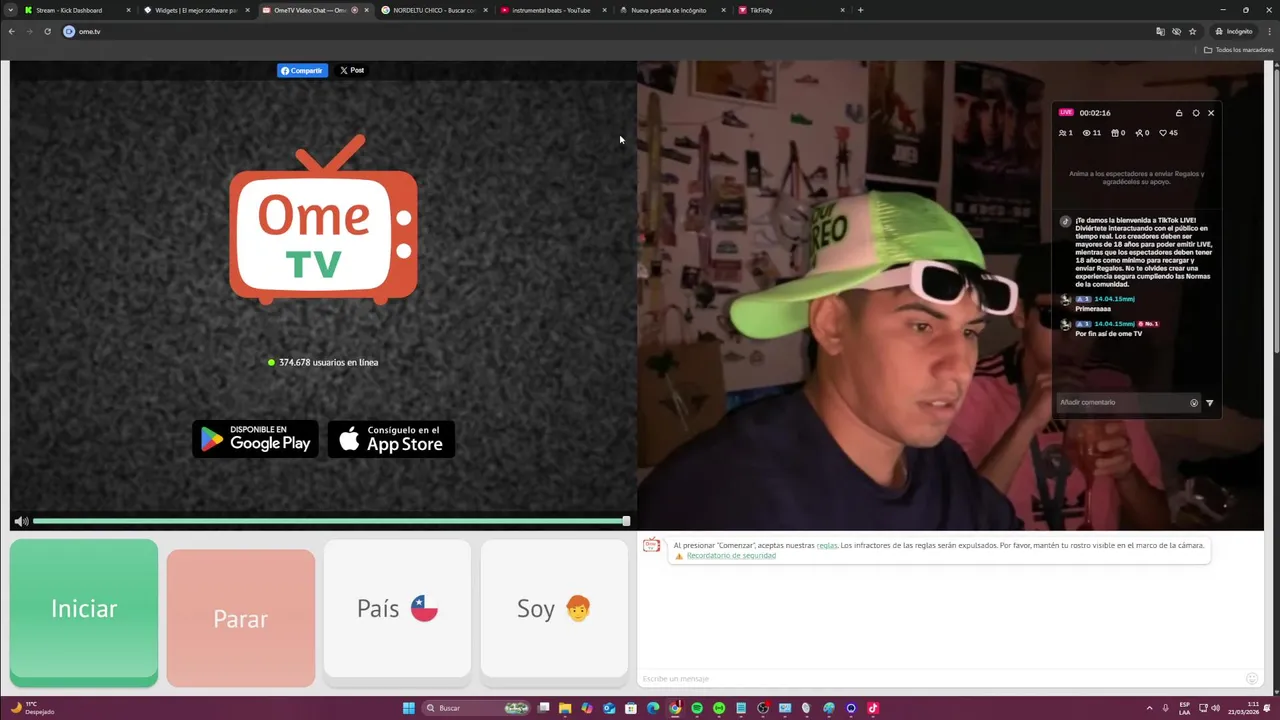Open the Chrome three-dot menu

point(1268,31)
